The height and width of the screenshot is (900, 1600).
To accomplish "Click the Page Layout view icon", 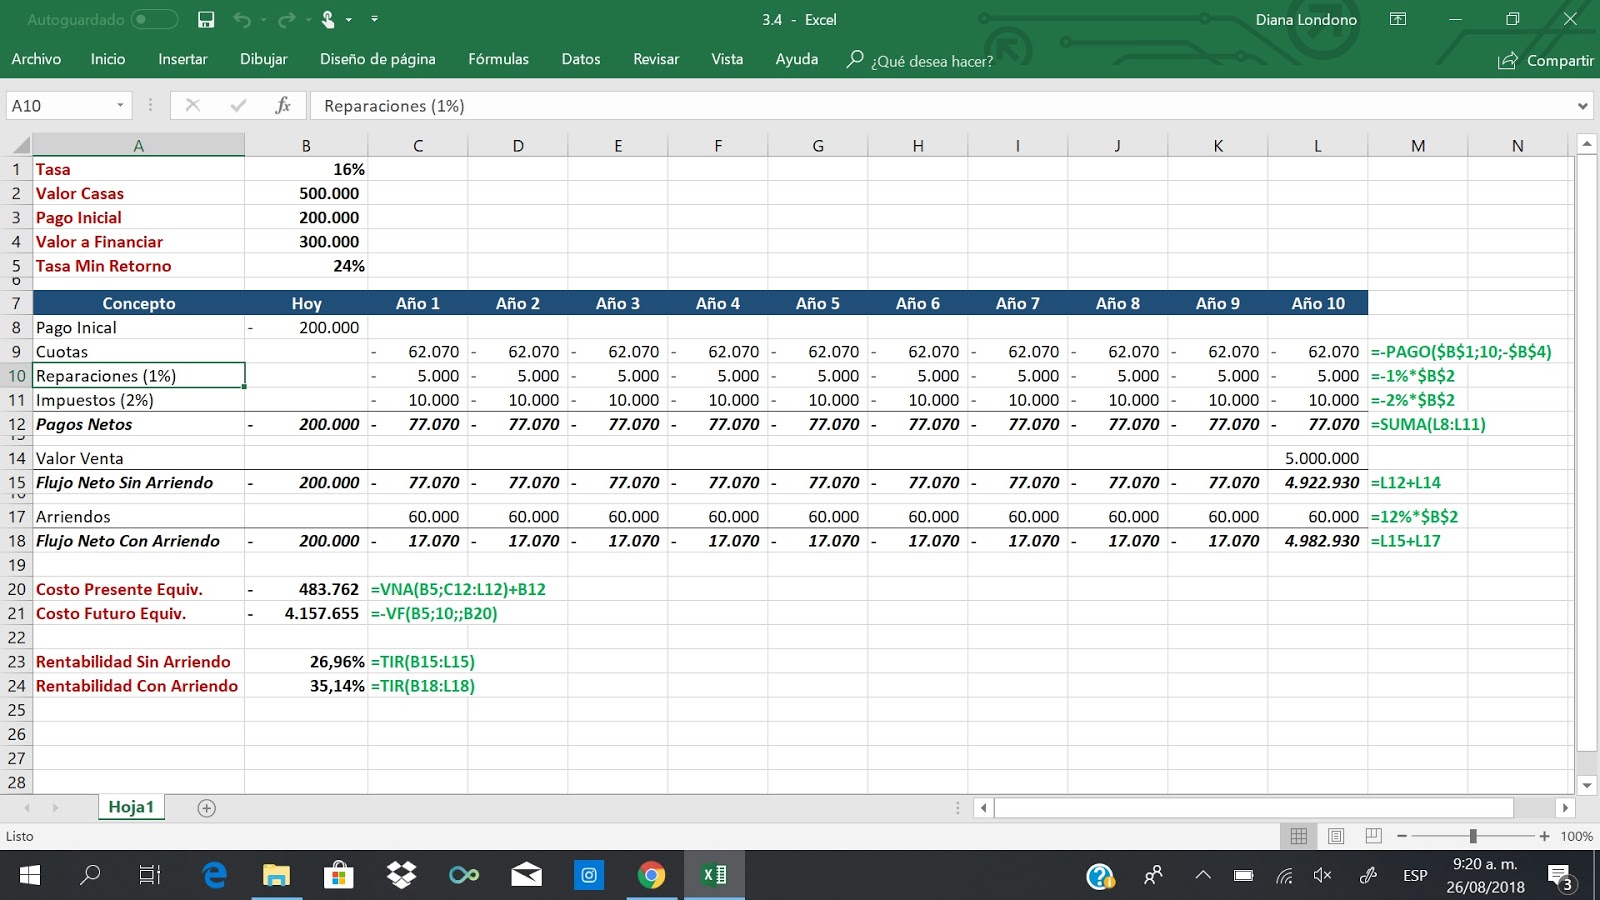I will tap(1335, 836).
